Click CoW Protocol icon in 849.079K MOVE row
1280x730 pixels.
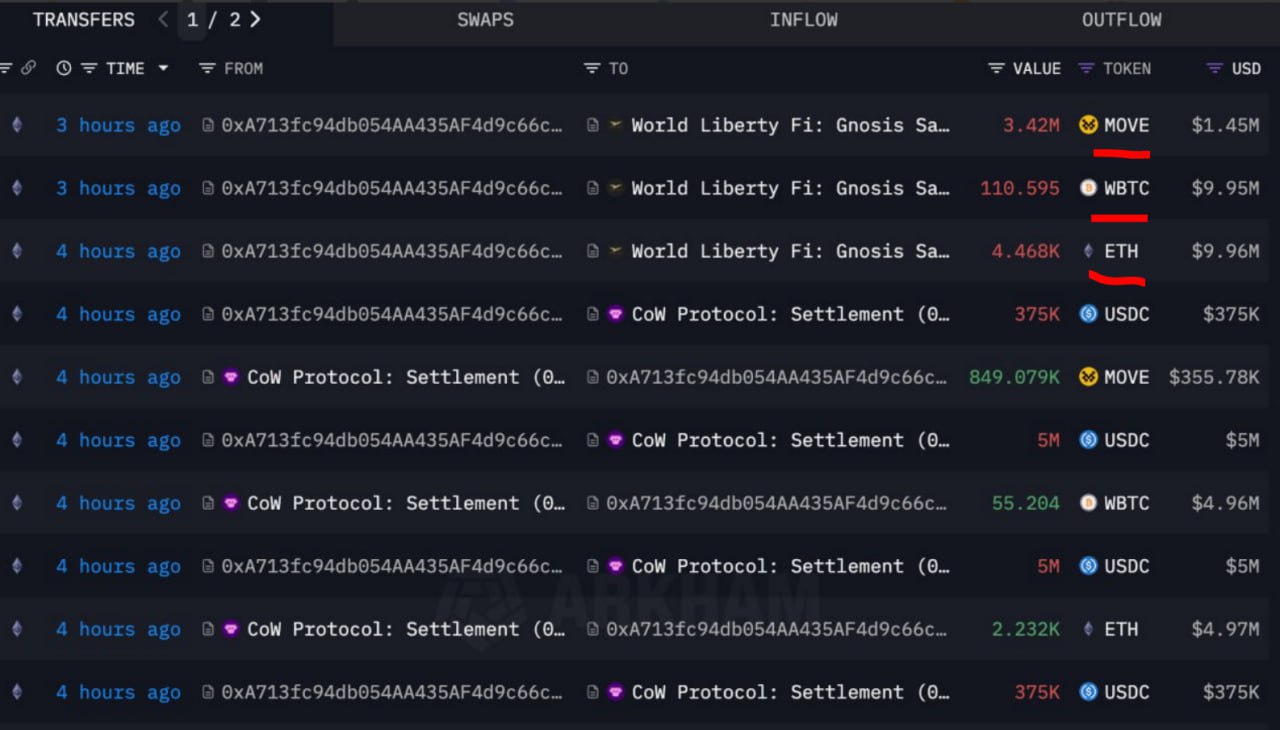(231, 377)
